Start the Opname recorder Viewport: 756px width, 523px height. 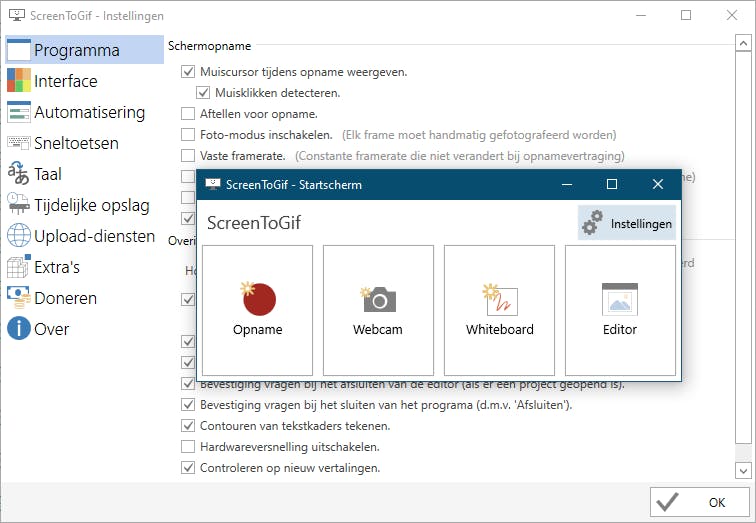coord(257,310)
